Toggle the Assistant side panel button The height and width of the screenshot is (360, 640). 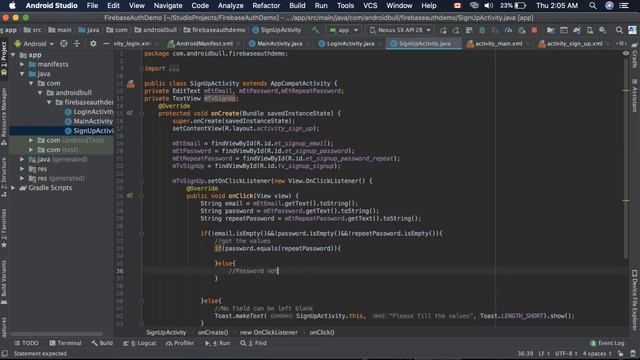click(x=635, y=96)
